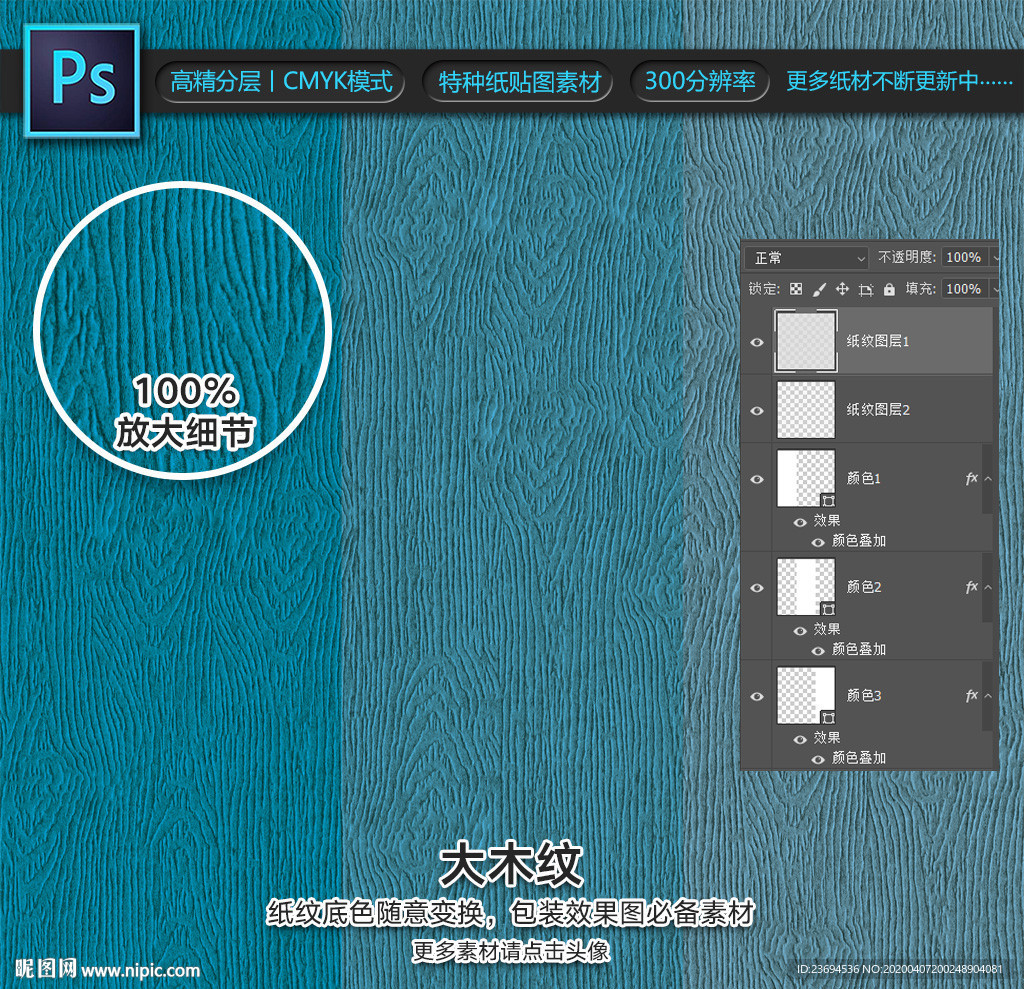Click the 大木纹 title text

pyautogui.click(x=511, y=864)
